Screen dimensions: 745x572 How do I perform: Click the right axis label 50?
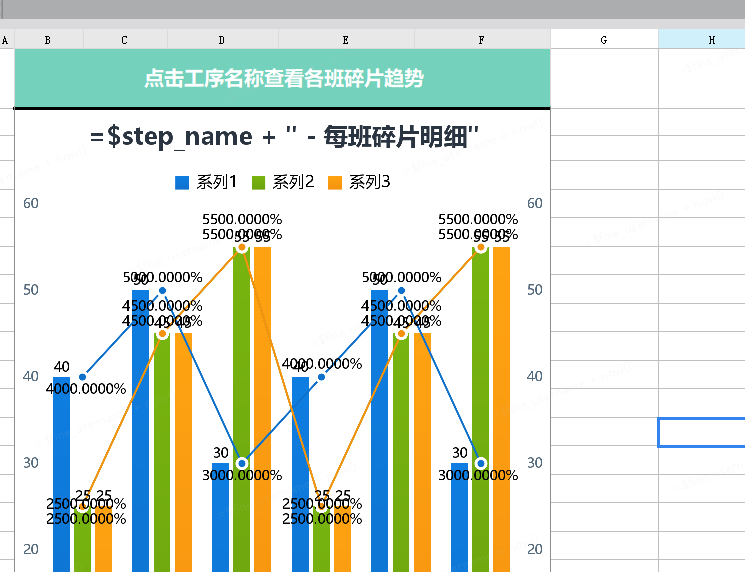pos(535,290)
